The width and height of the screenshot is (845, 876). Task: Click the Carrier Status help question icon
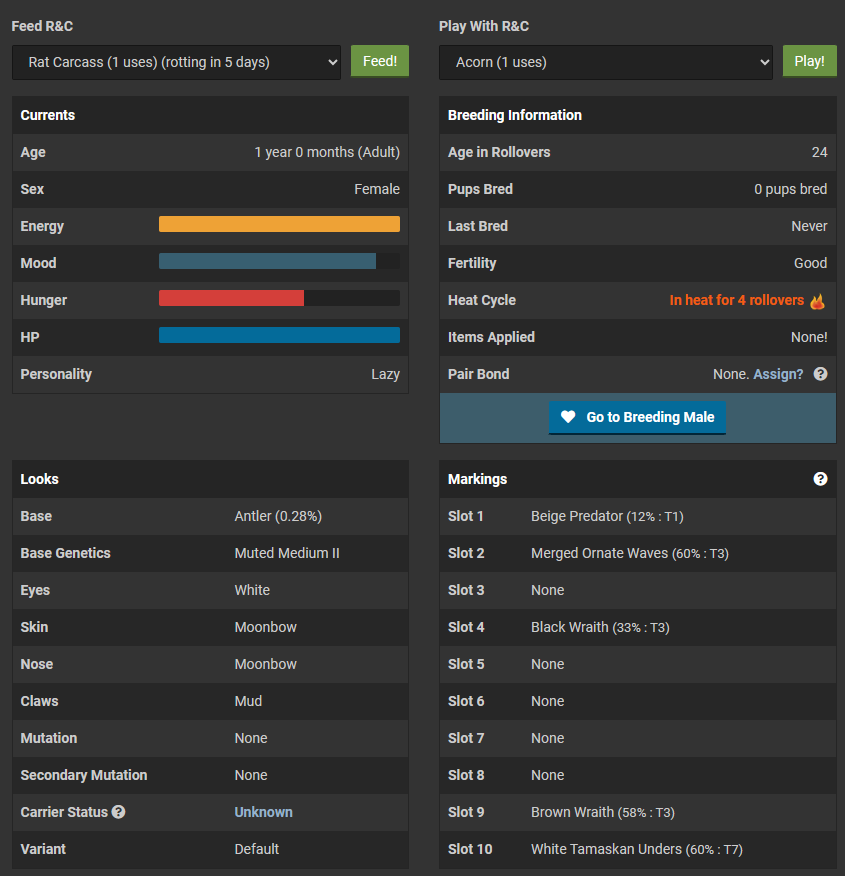[x=118, y=812]
